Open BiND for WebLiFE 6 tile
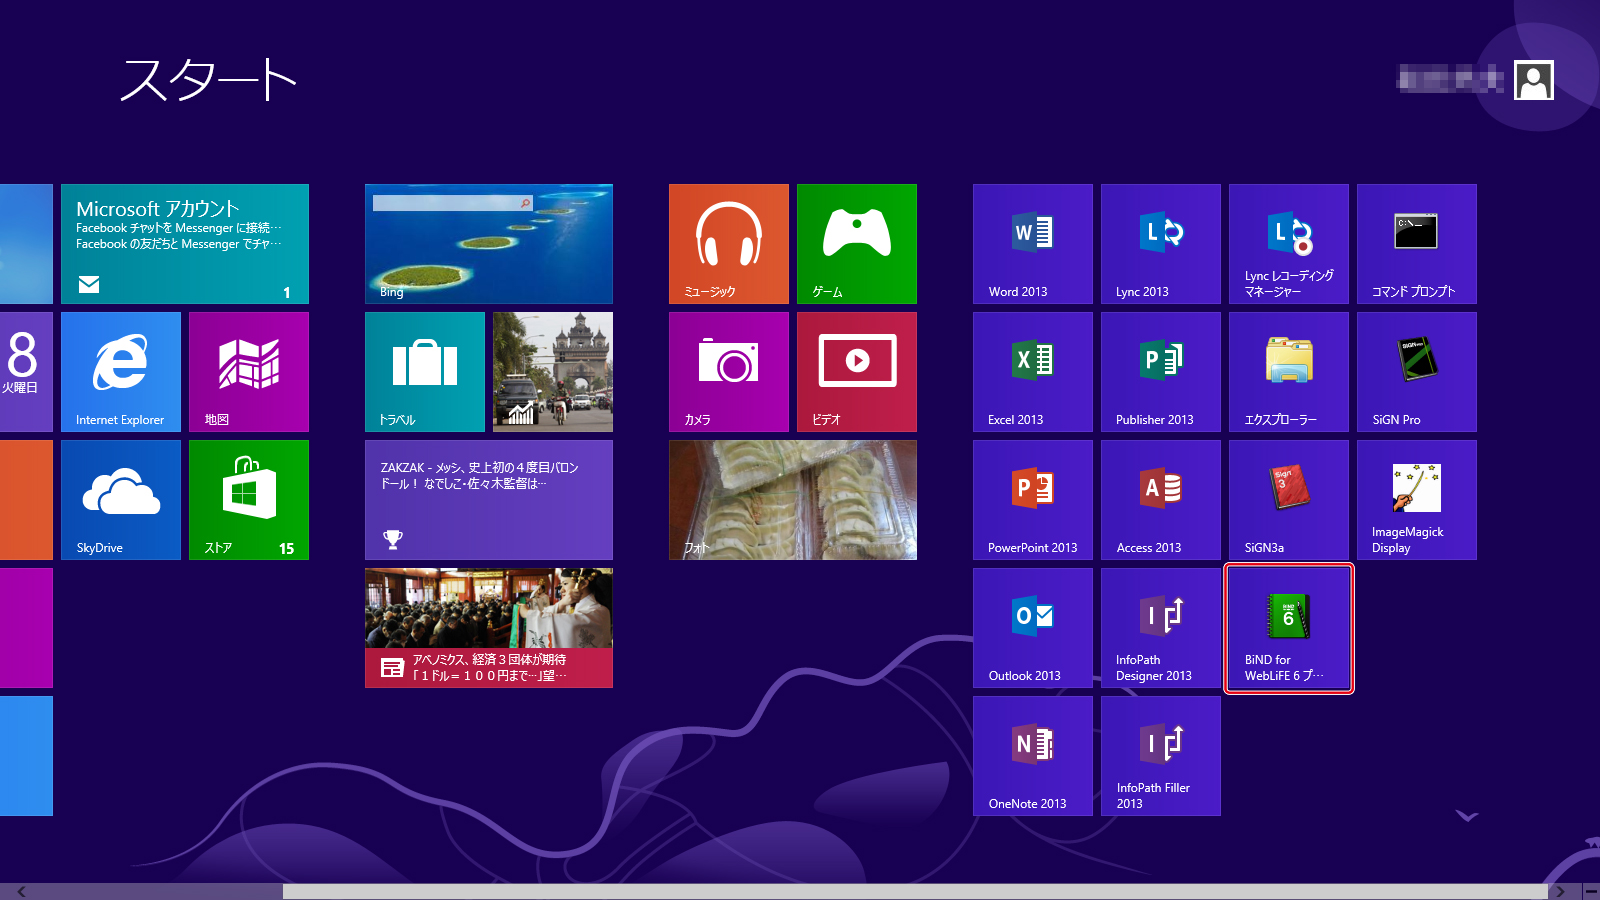The height and width of the screenshot is (900, 1600). click(x=1289, y=628)
